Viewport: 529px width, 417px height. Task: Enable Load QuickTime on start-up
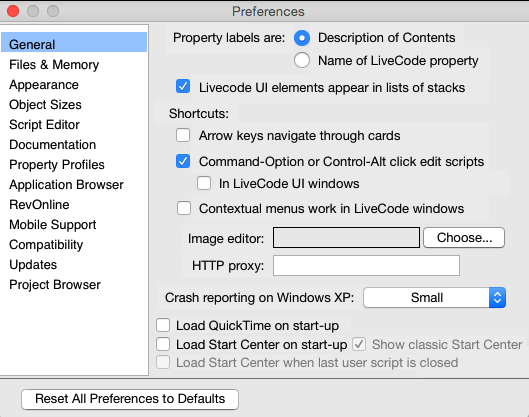point(163,326)
